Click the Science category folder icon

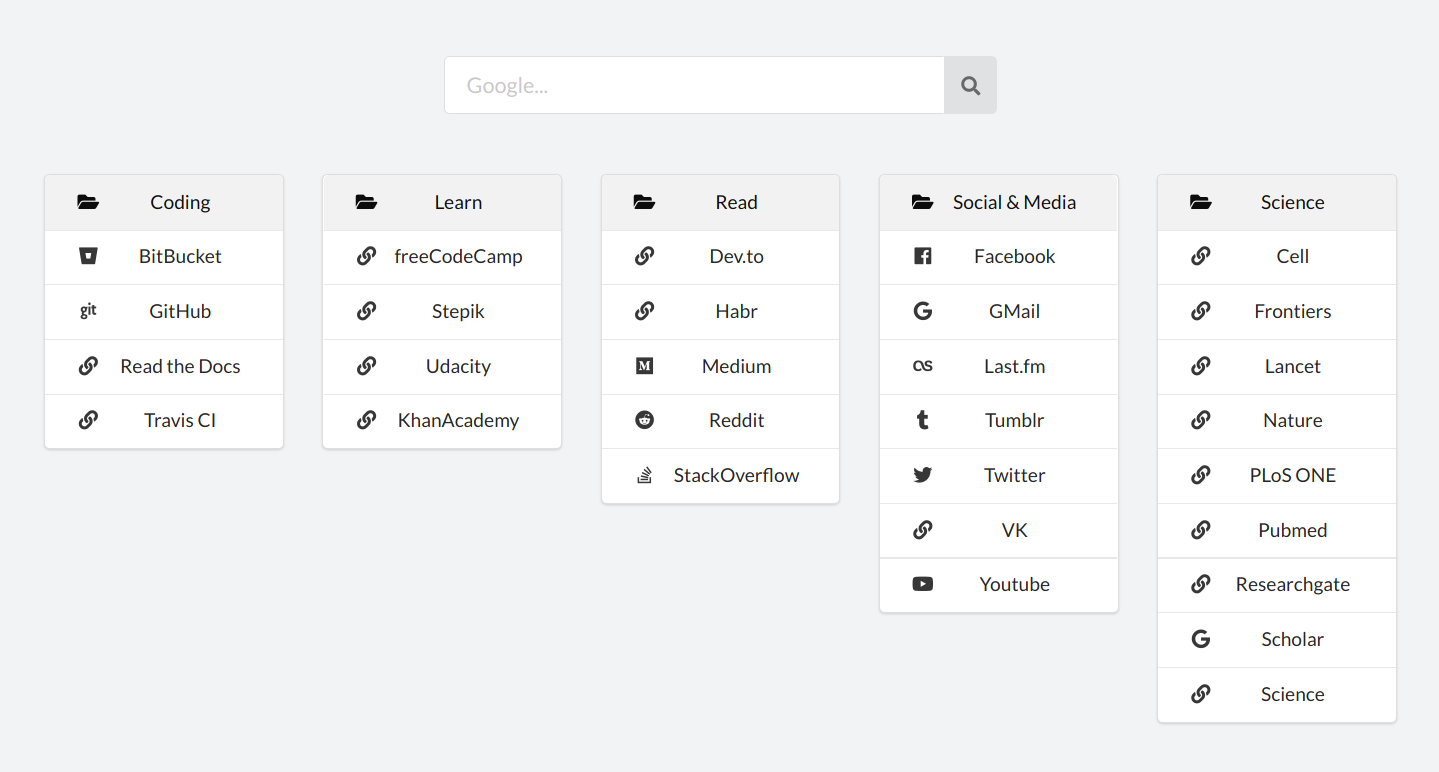[1200, 202]
